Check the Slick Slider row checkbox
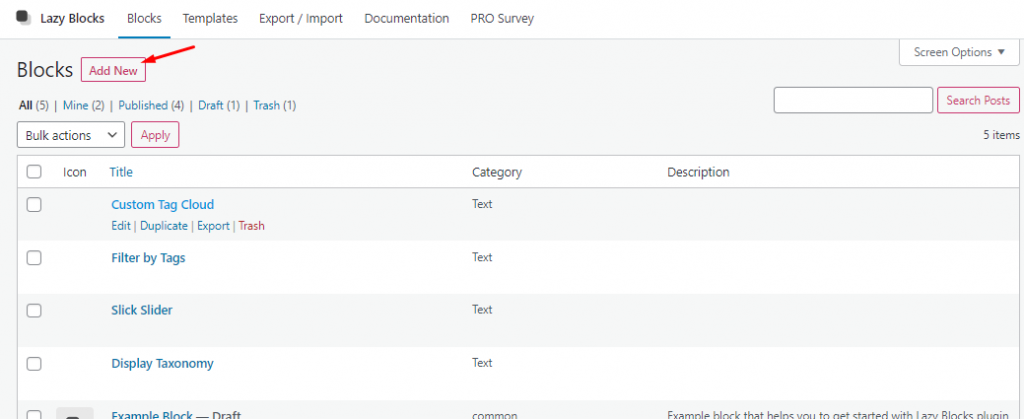Screen dimensions: 1024x419 point(34,311)
